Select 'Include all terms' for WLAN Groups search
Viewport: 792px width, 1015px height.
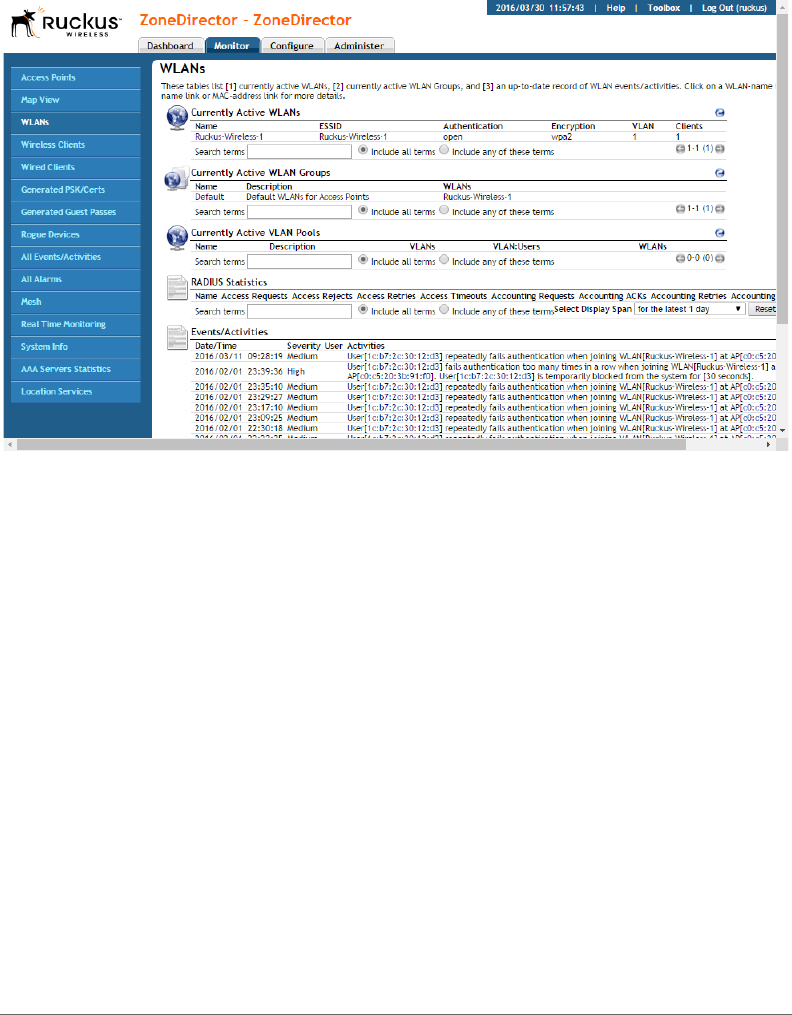(x=363, y=210)
